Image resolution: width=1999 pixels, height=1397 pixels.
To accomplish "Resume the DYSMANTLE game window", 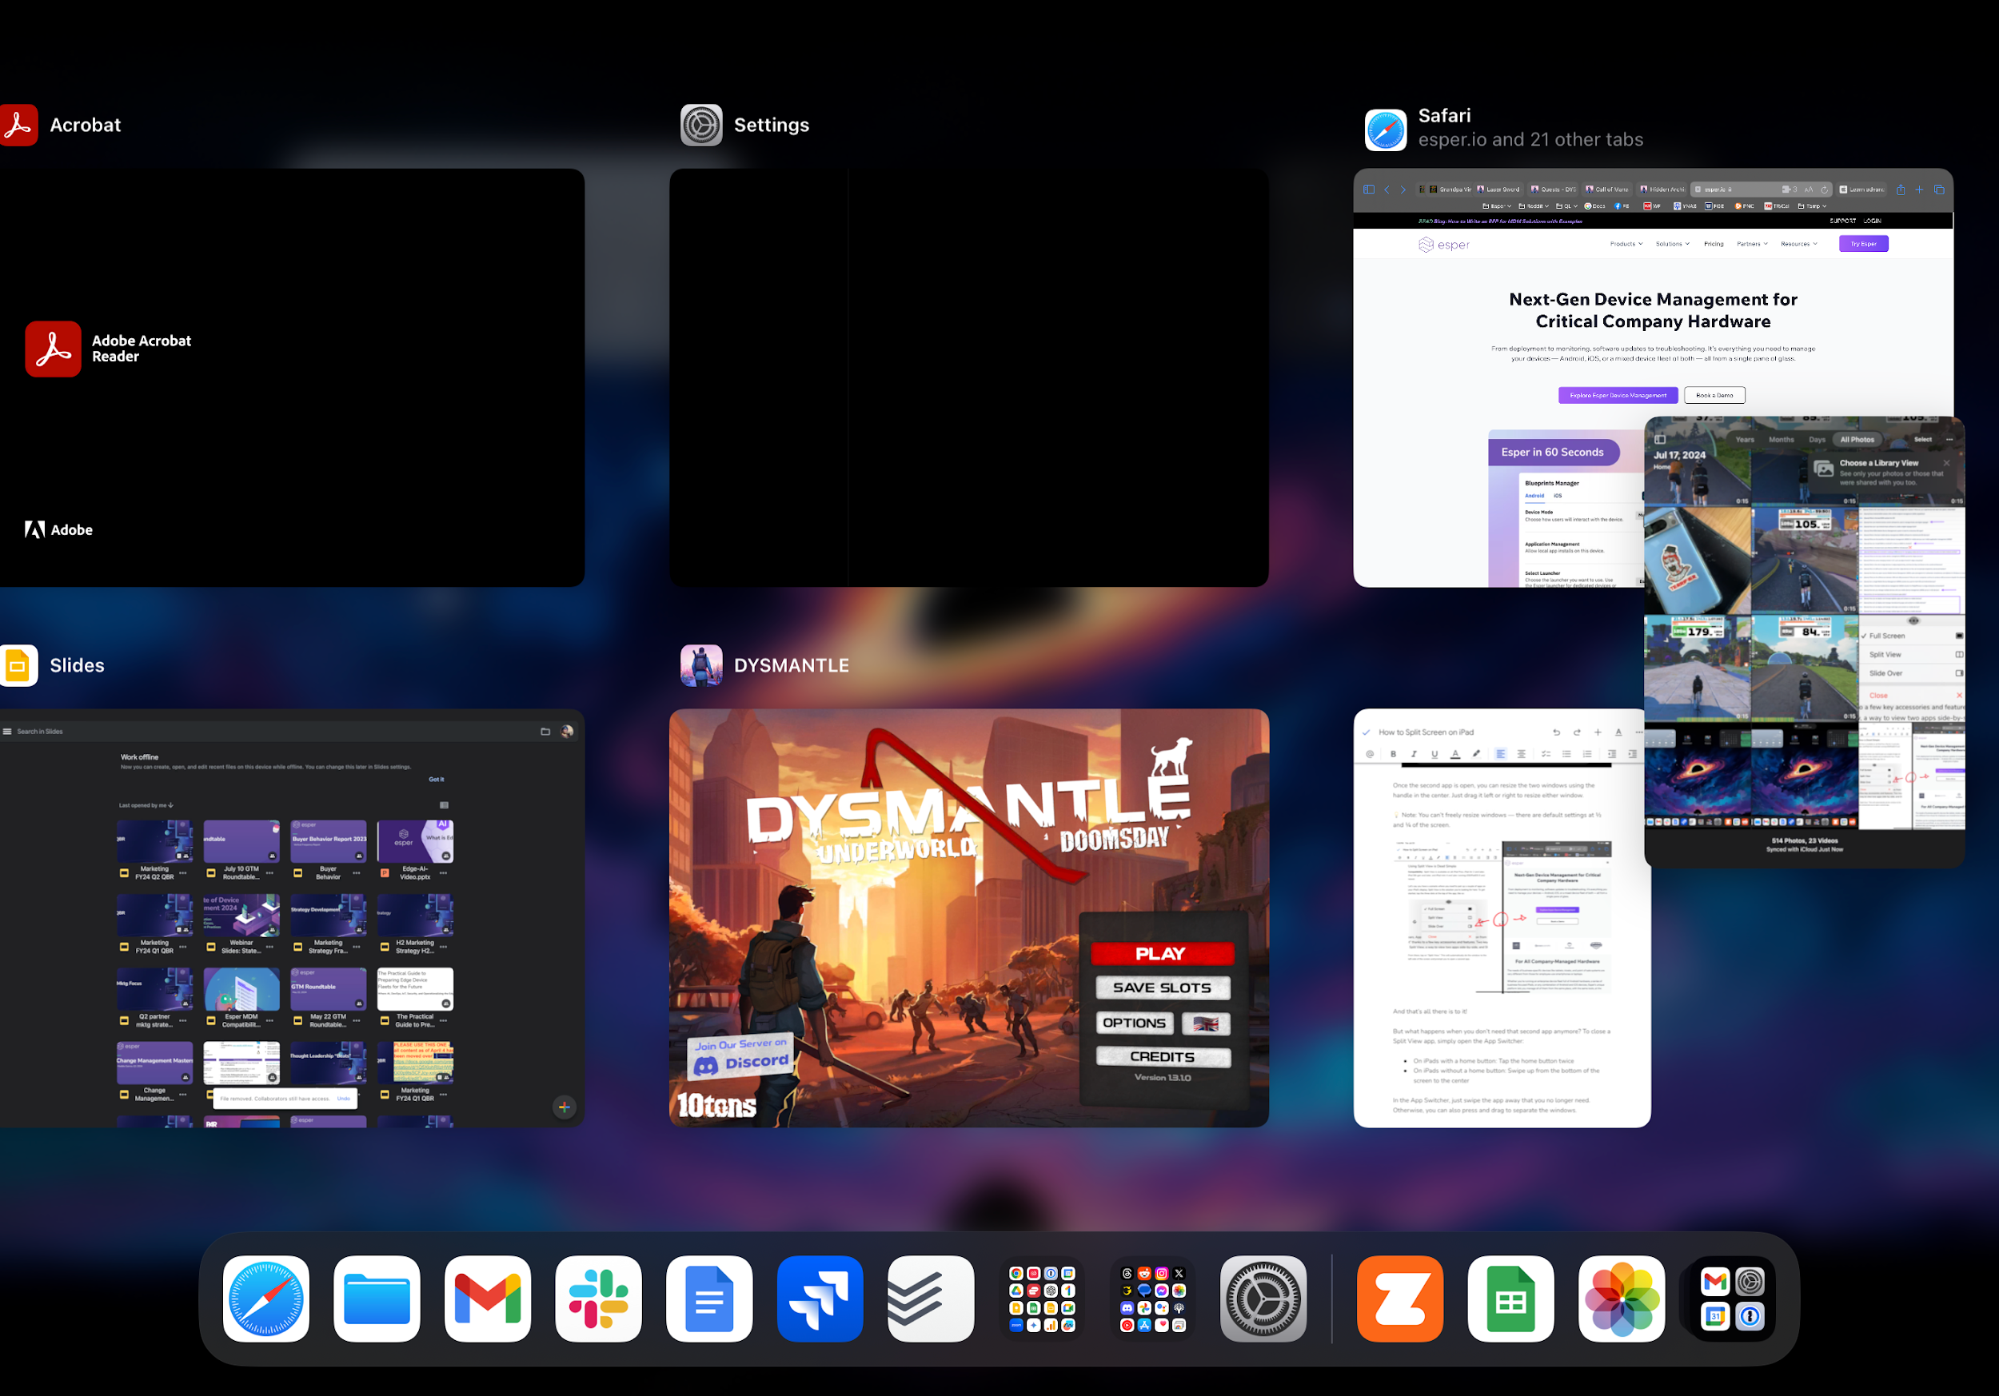I will [968, 917].
